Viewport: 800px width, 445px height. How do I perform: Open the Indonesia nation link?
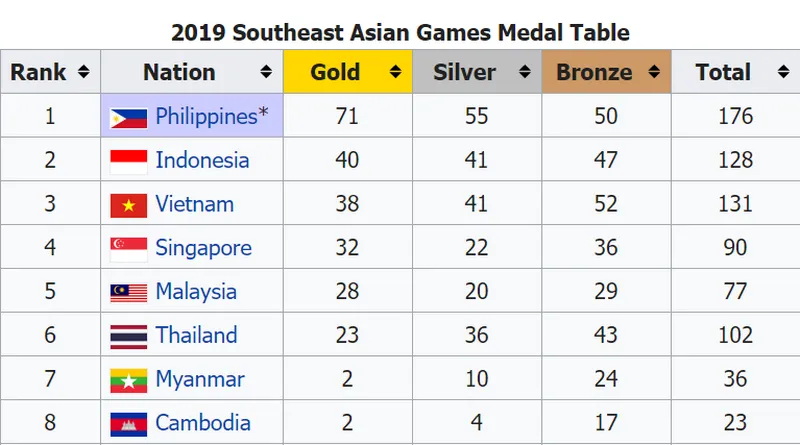click(202, 161)
